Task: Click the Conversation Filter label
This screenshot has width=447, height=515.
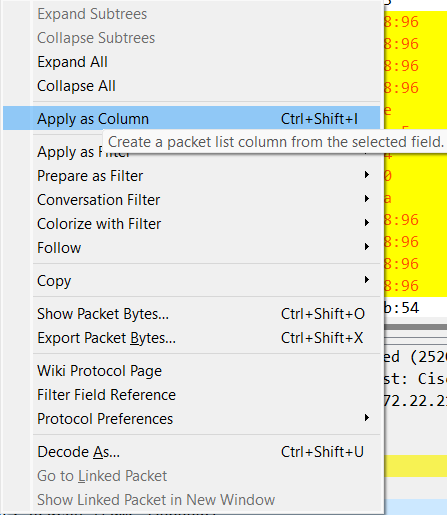Action: point(99,200)
